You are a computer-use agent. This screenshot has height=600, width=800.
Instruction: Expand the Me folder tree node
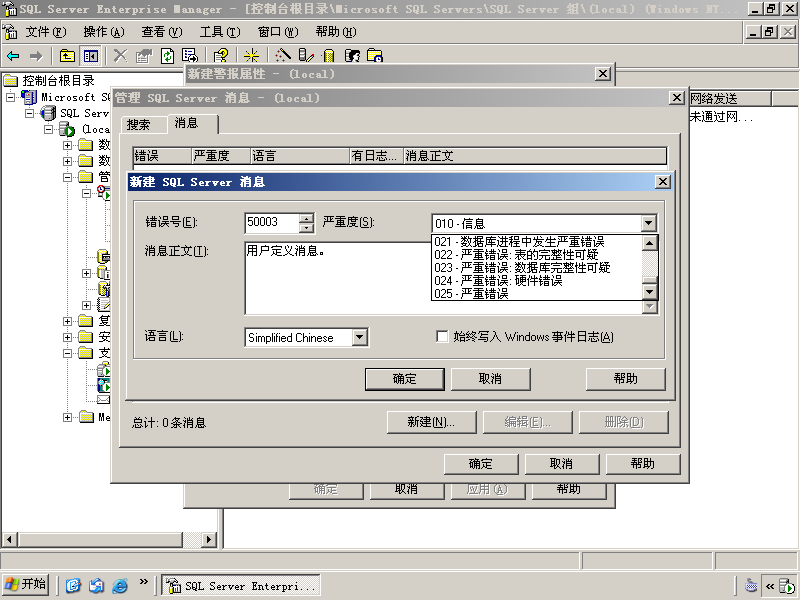coord(67,417)
